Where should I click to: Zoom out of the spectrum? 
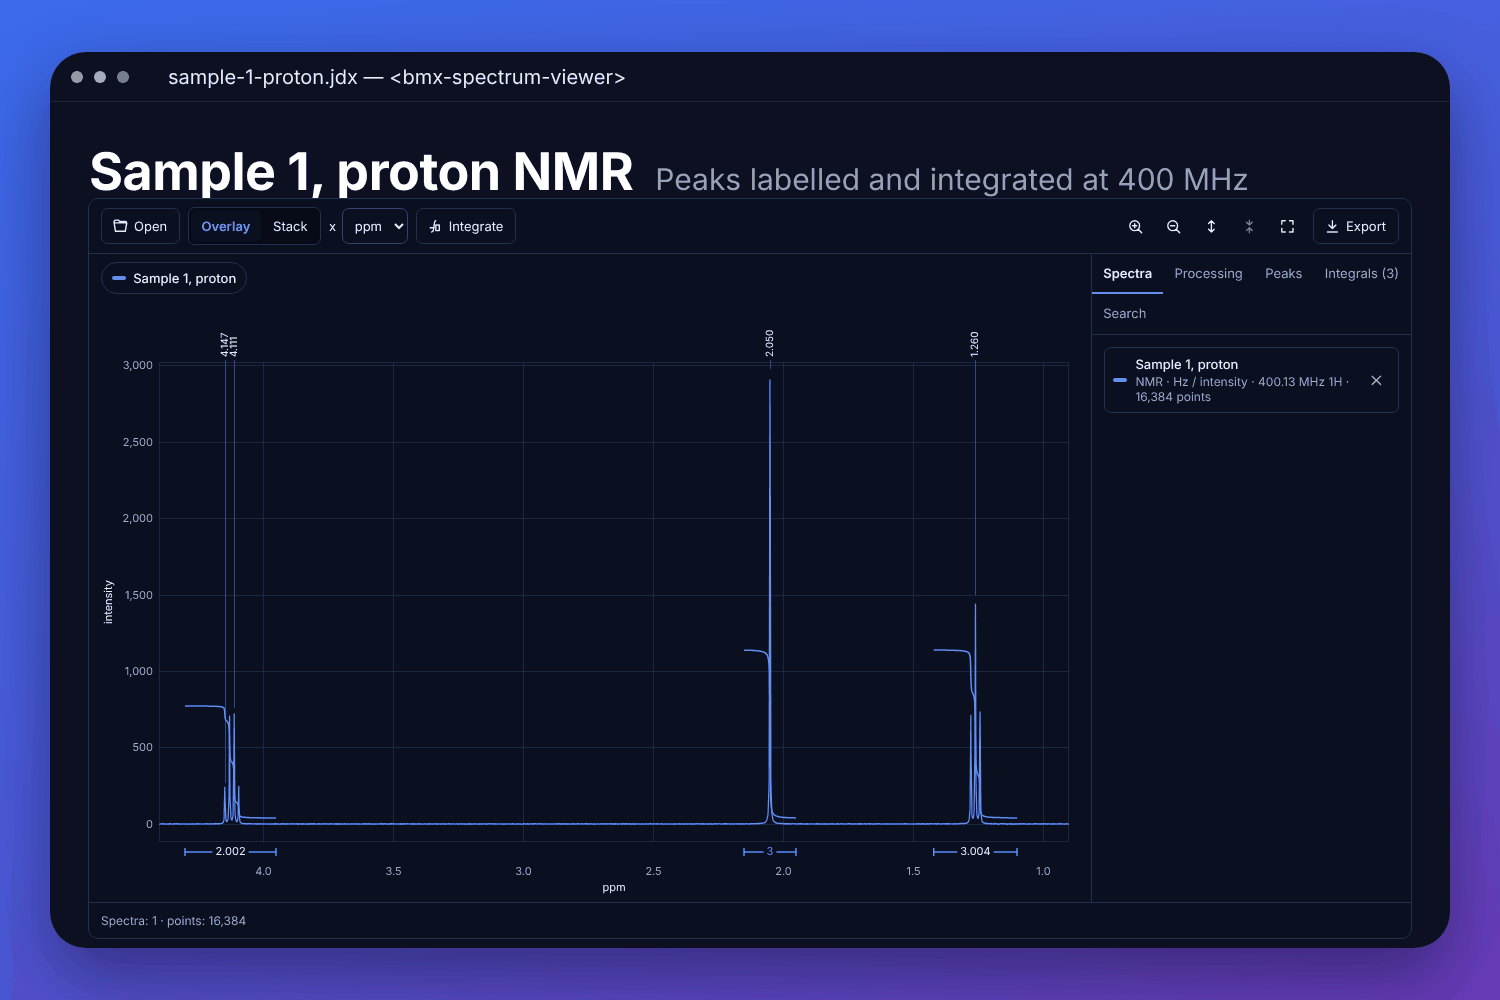[x=1174, y=227]
